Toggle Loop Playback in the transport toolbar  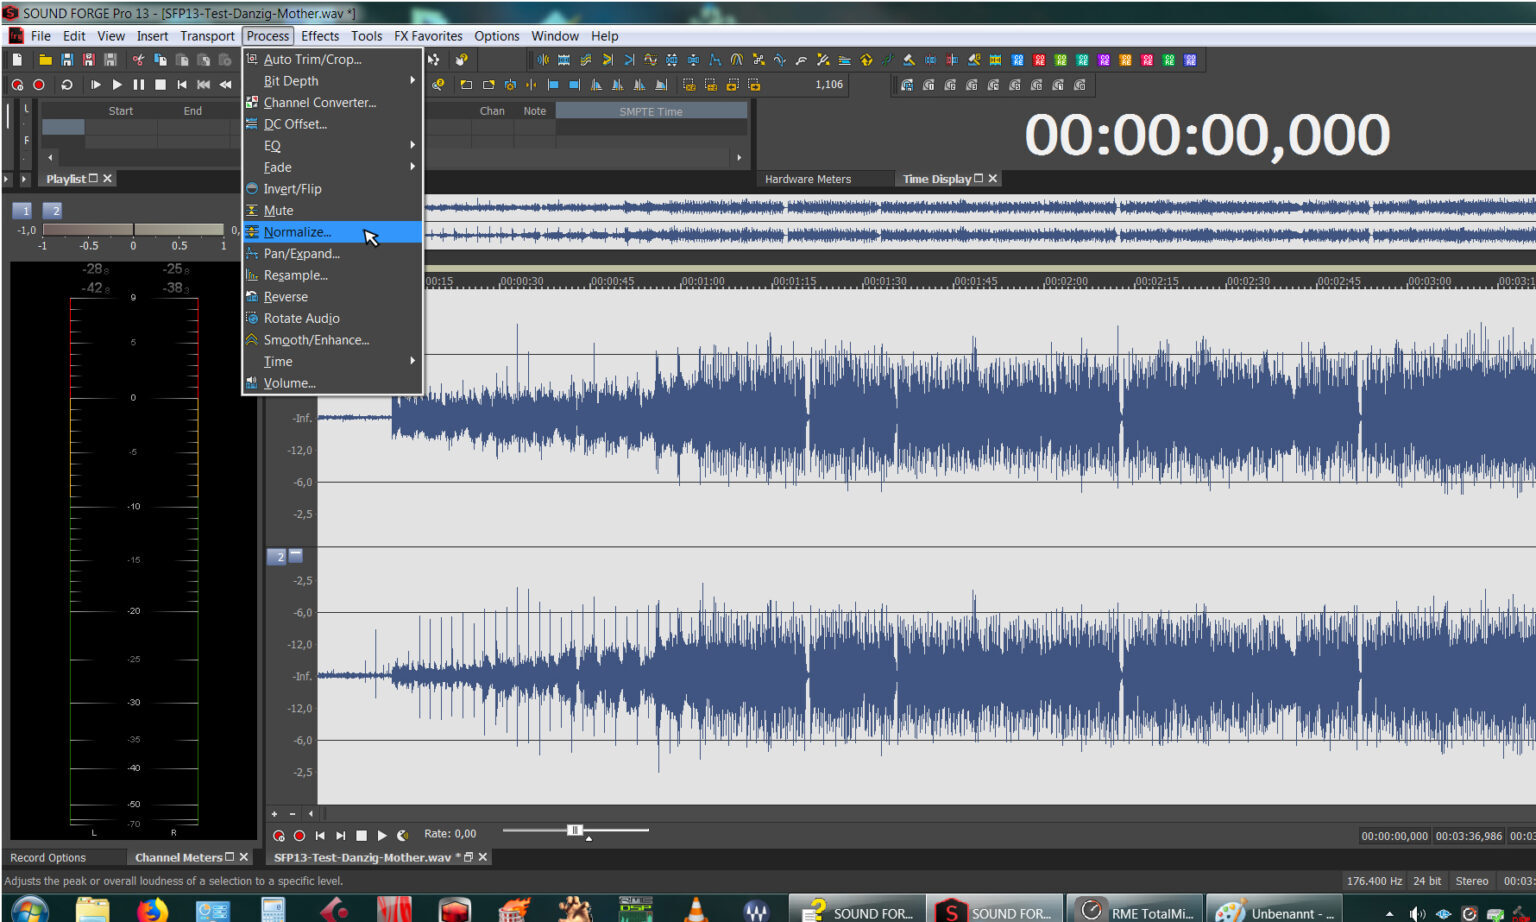[x=67, y=85]
